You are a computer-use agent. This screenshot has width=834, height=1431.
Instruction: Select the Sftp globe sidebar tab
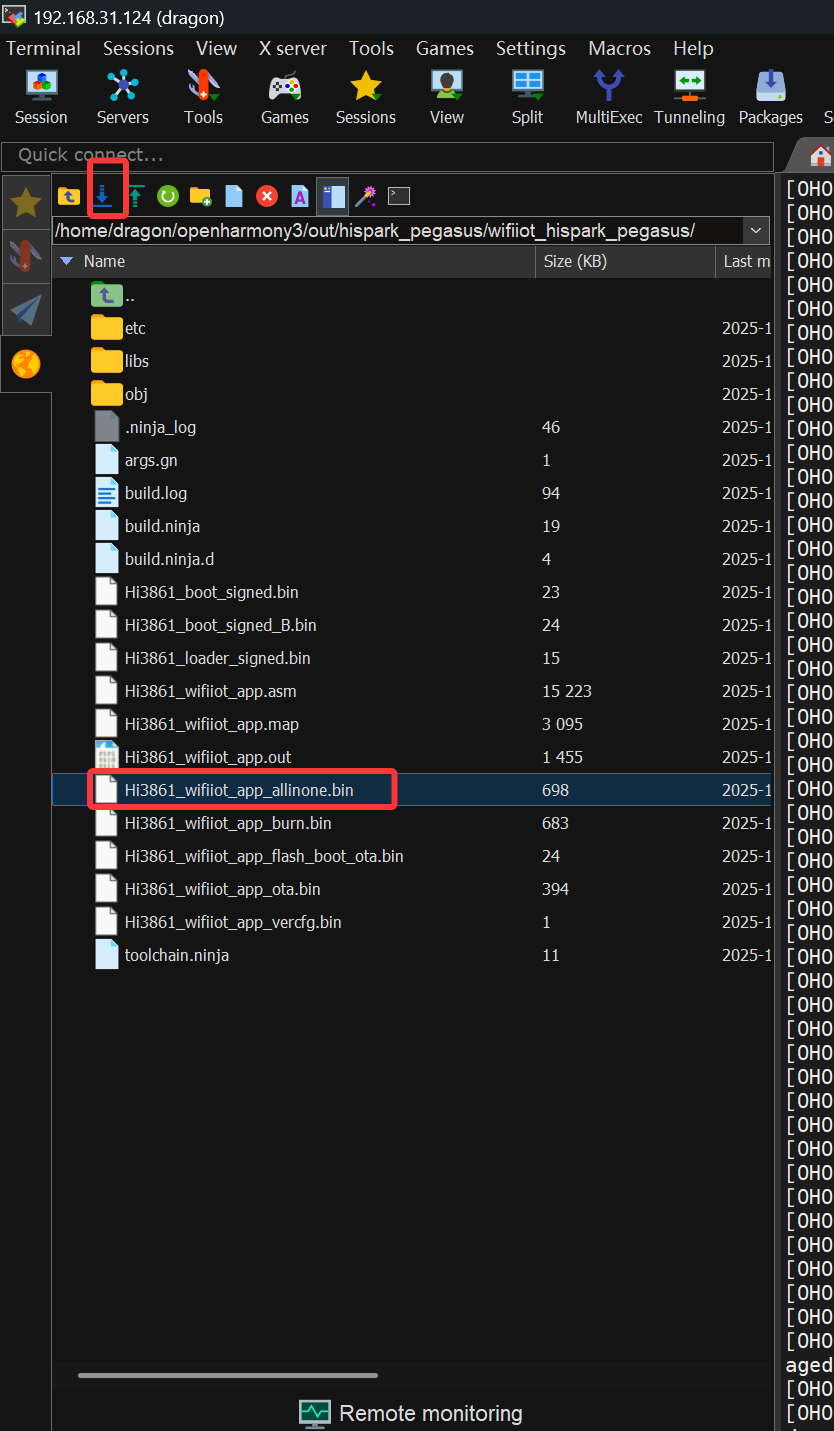26,365
